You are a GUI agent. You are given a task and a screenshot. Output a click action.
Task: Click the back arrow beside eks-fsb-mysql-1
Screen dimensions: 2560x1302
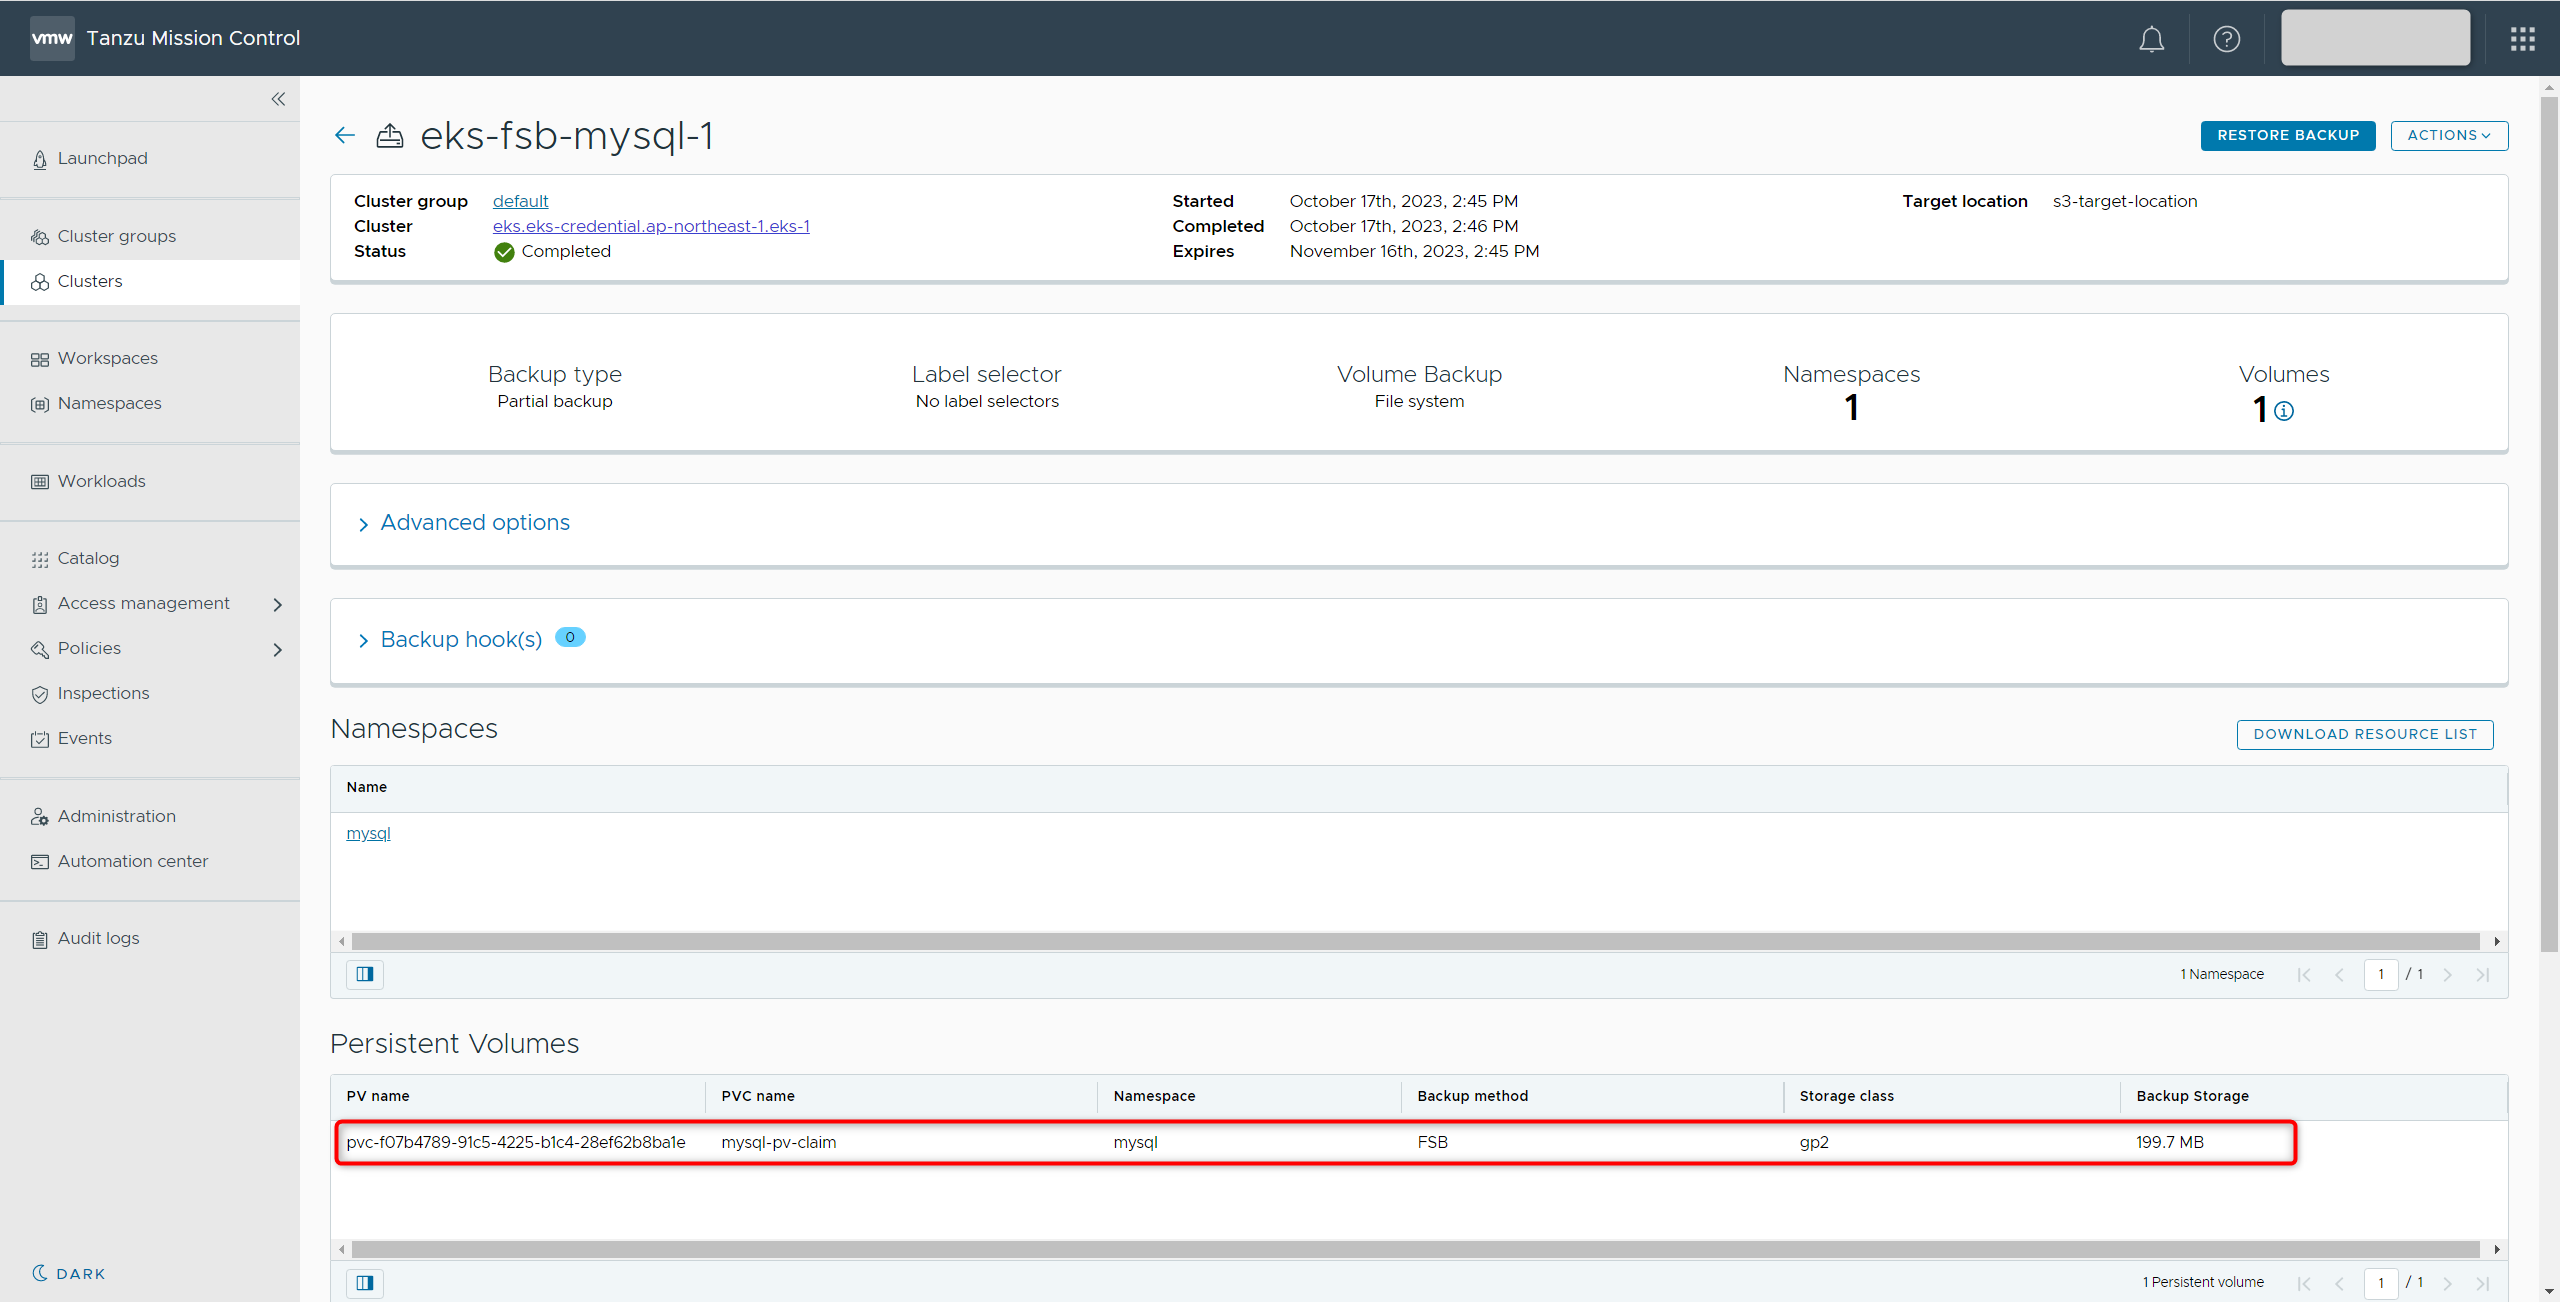click(x=345, y=136)
